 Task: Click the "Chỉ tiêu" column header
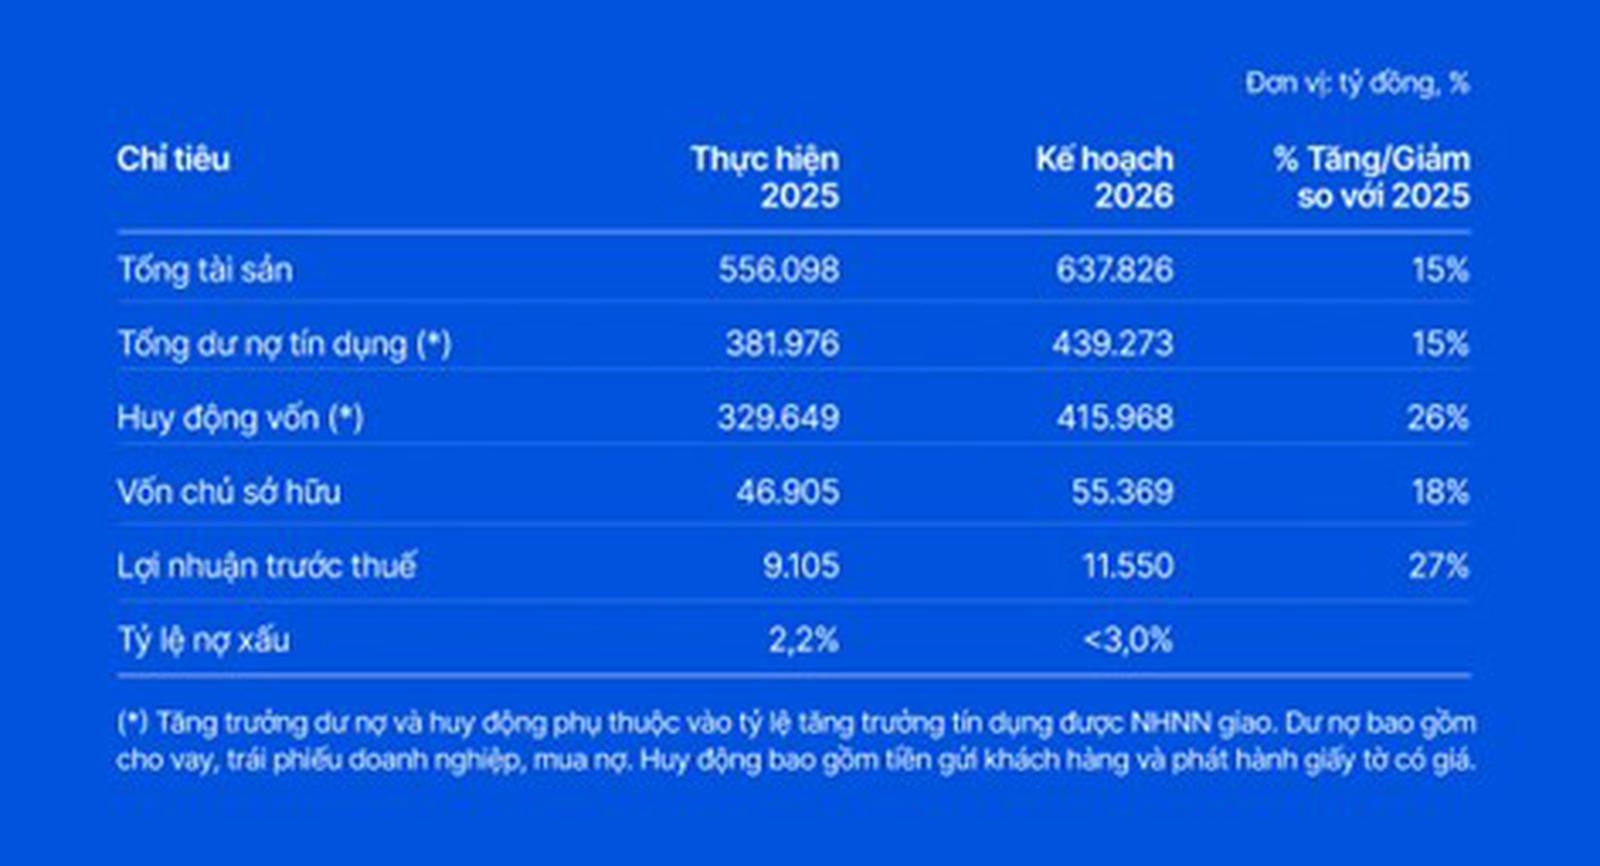173,159
